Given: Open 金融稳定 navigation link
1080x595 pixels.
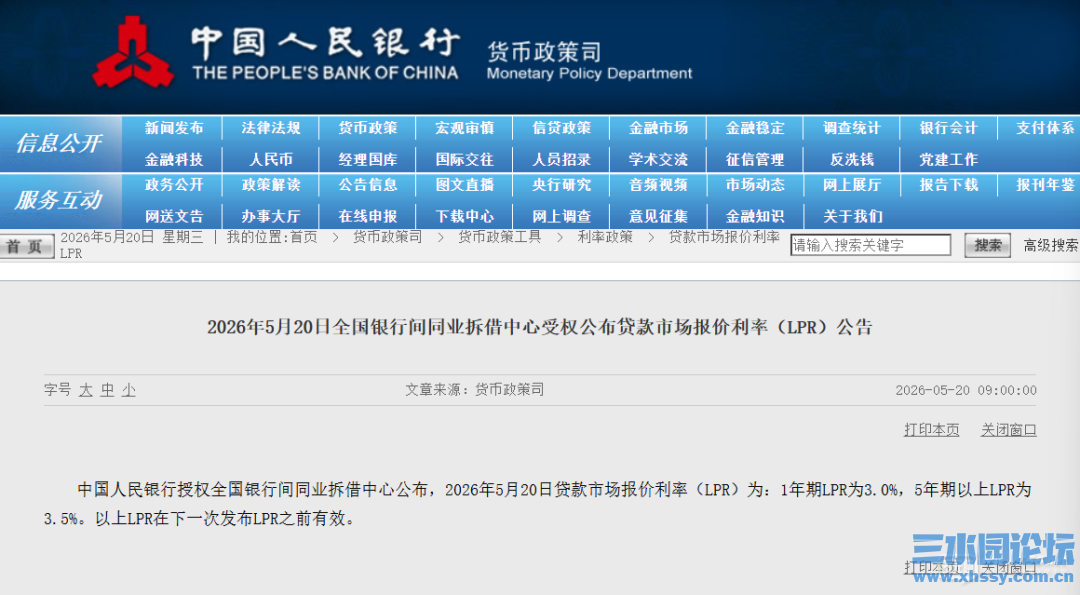Looking at the screenshot, I should pyautogui.click(x=755, y=128).
